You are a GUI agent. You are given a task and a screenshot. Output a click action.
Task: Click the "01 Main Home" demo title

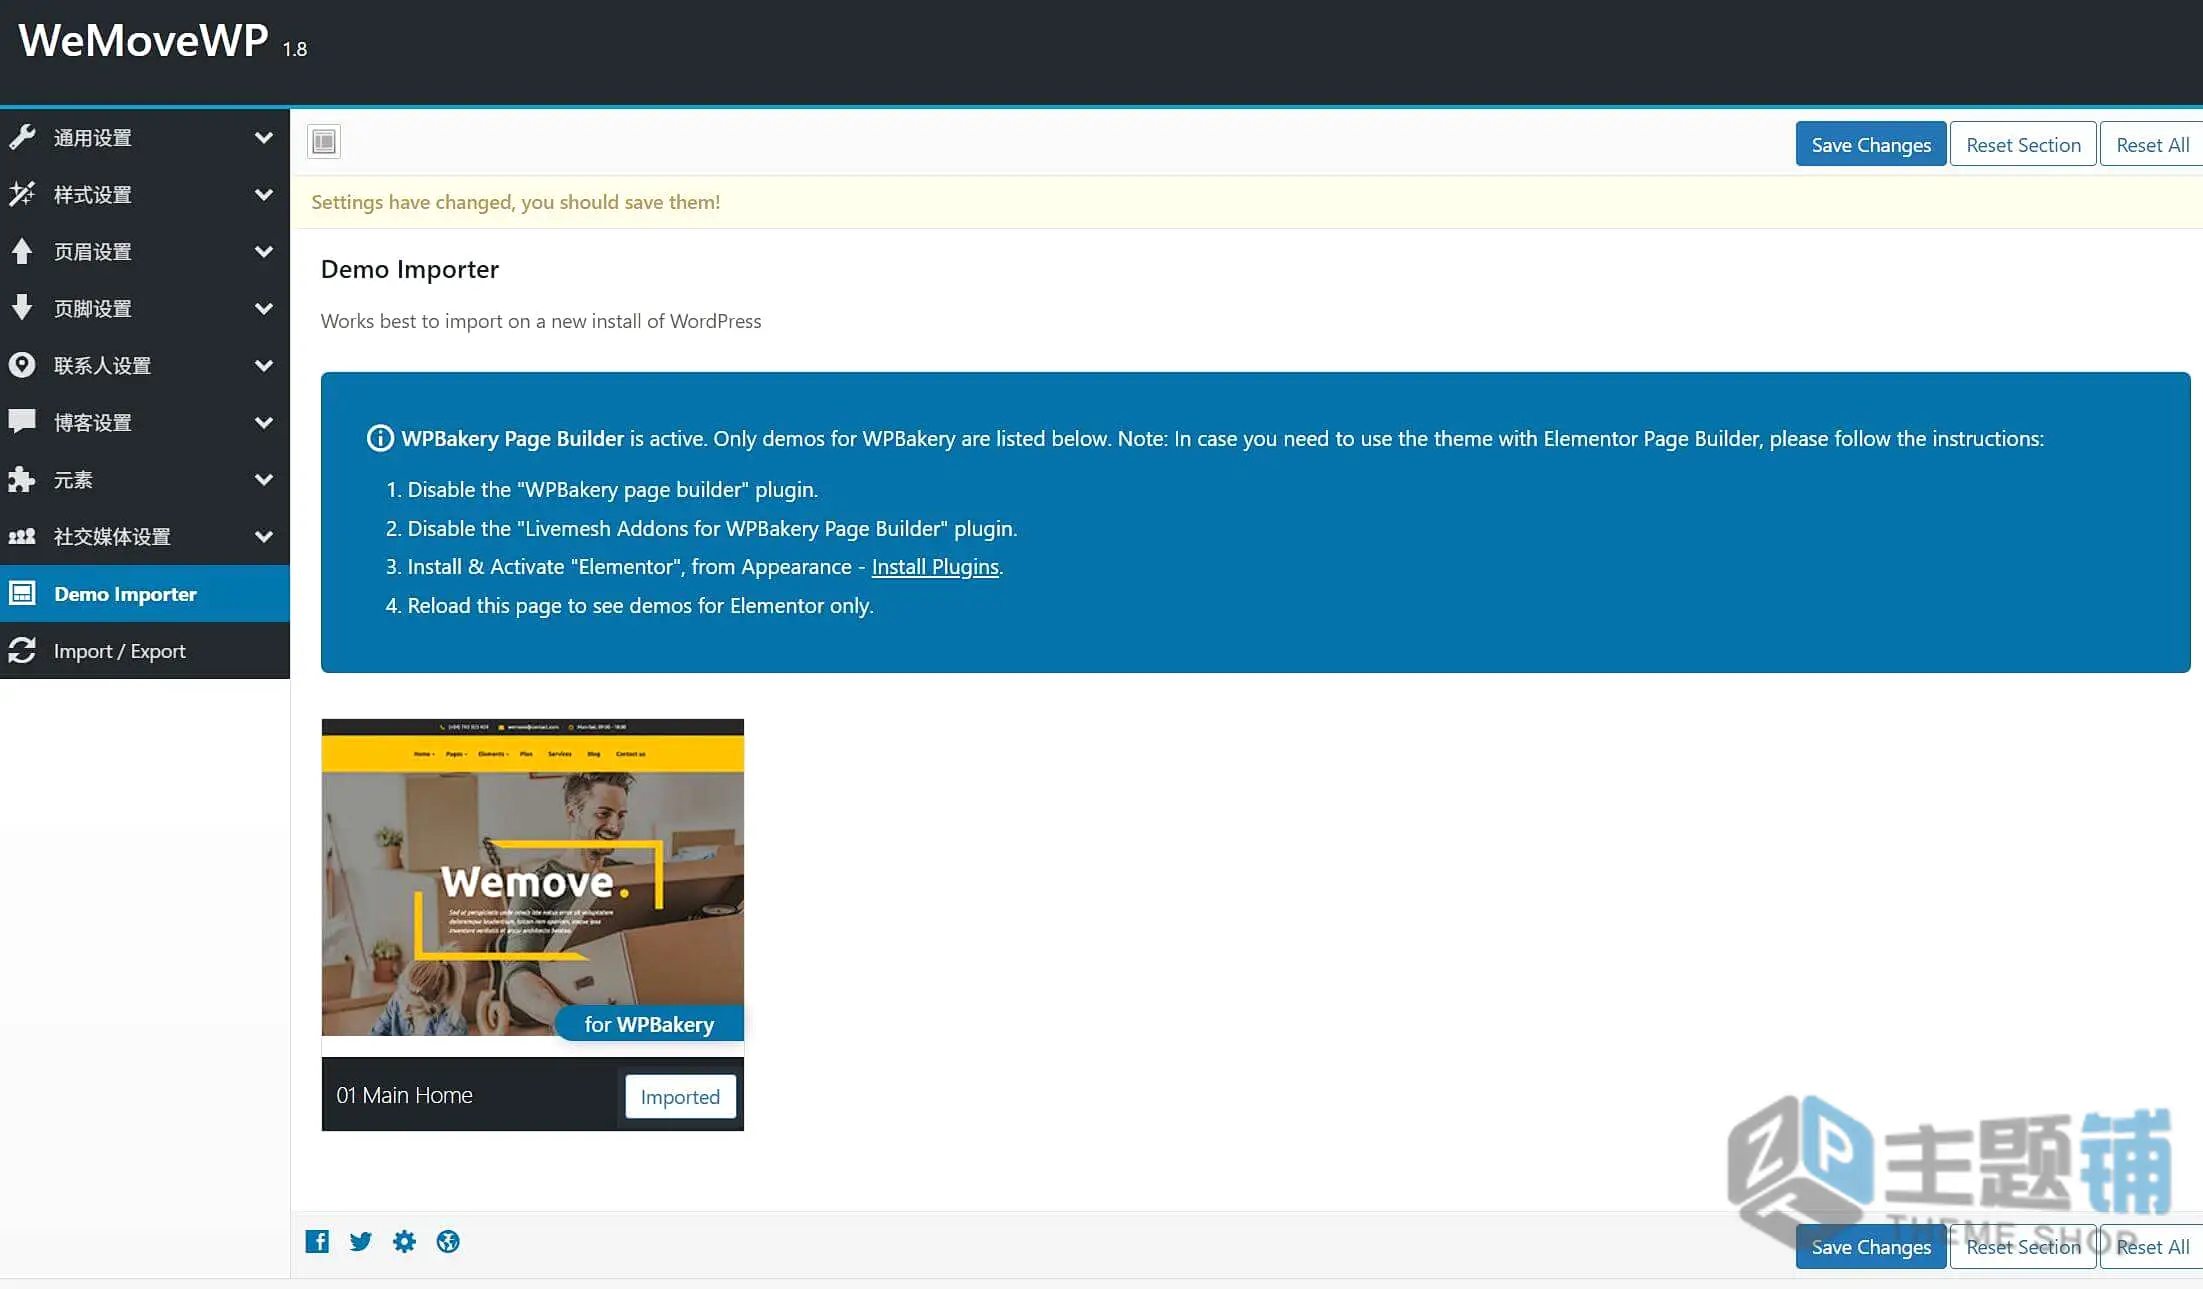pos(404,1095)
